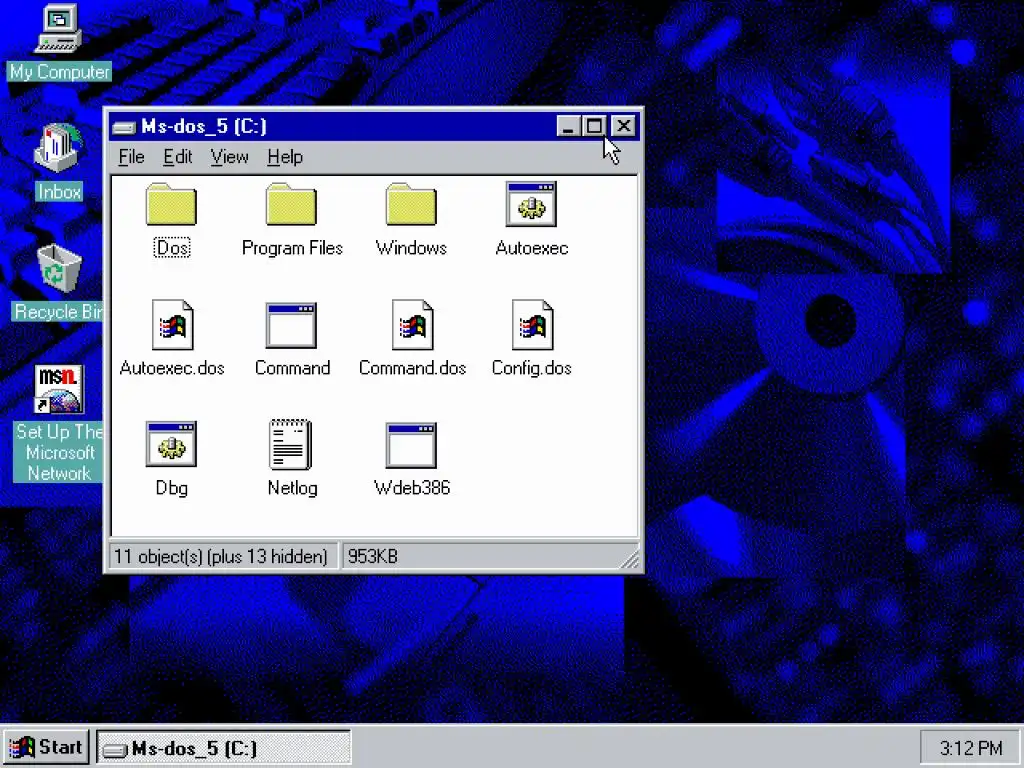Open the View menu
The height and width of the screenshot is (768, 1024).
(229, 157)
